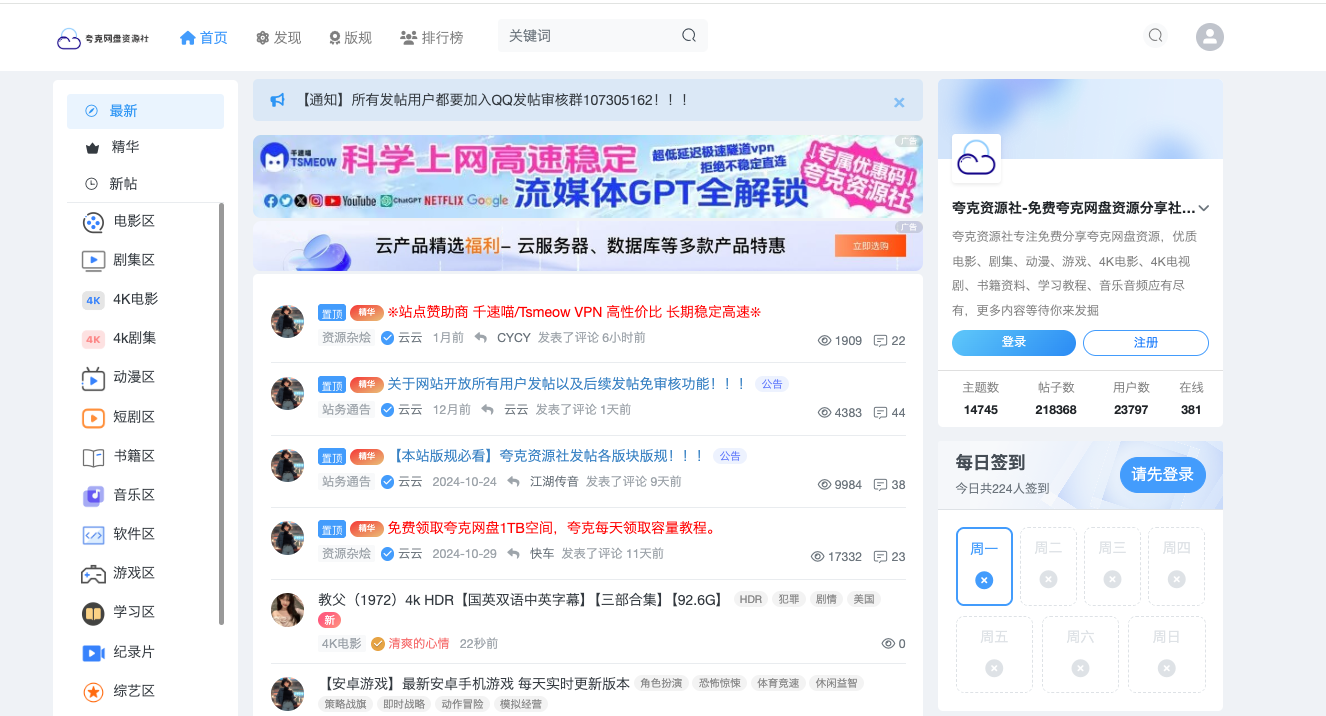Viewport: 1326px width, 716px height.
Task: Dismiss the QQ group announcement banner
Action: click(x=898, y=101)
